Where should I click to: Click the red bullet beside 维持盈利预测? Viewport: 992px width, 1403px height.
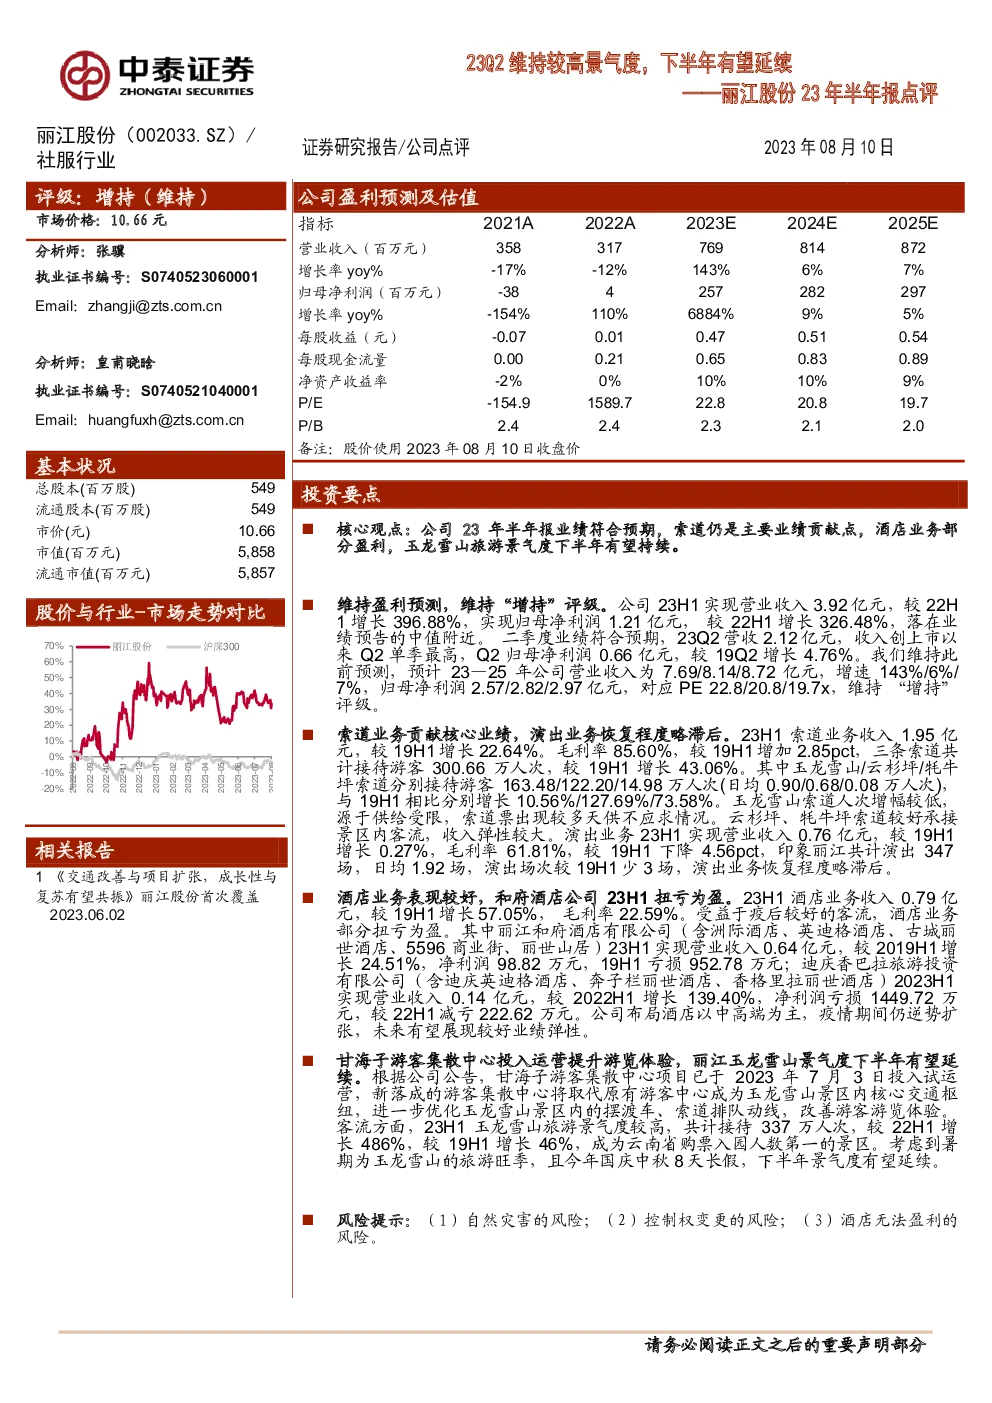[x=308, y=605]
